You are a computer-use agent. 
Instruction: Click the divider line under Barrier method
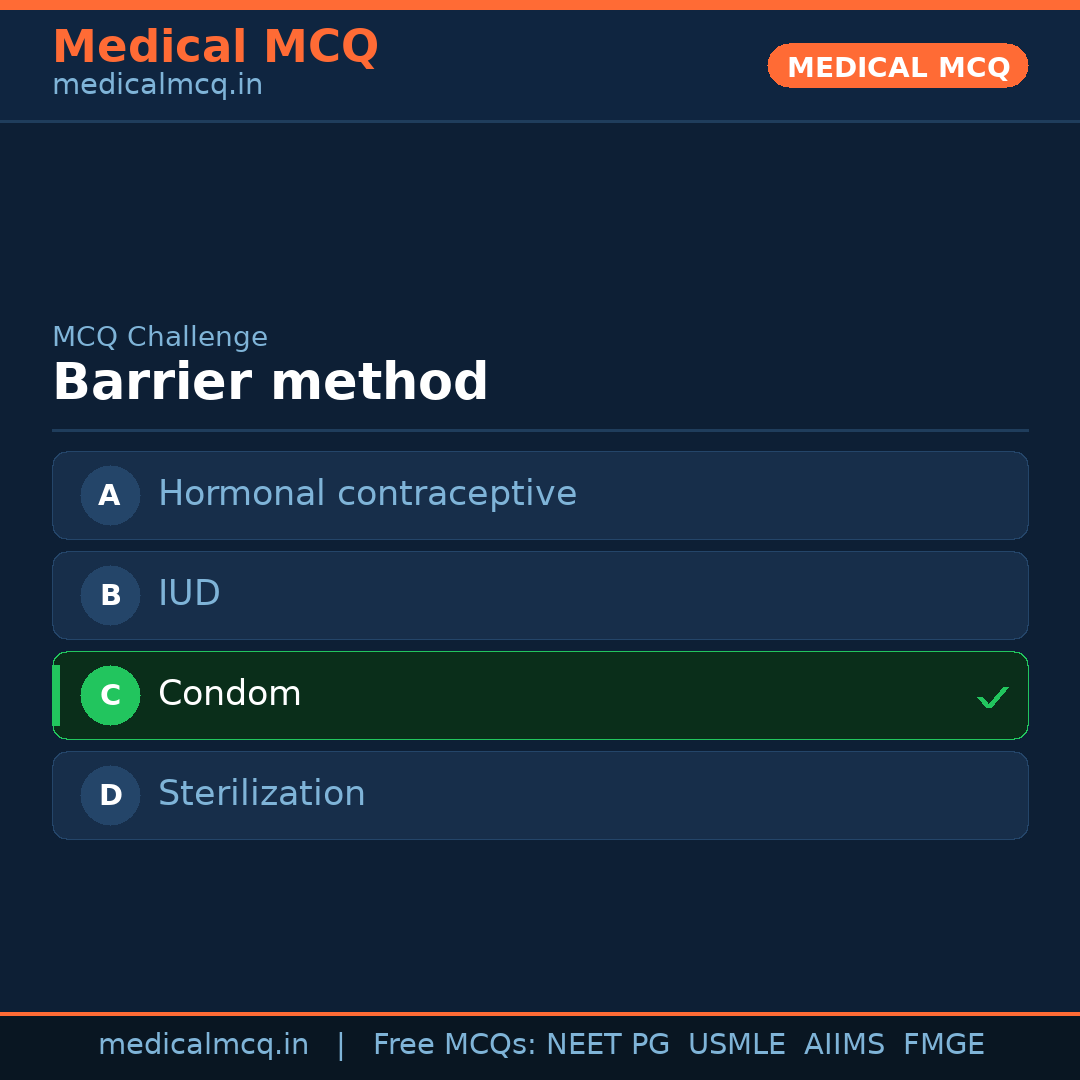click(540, 430)
